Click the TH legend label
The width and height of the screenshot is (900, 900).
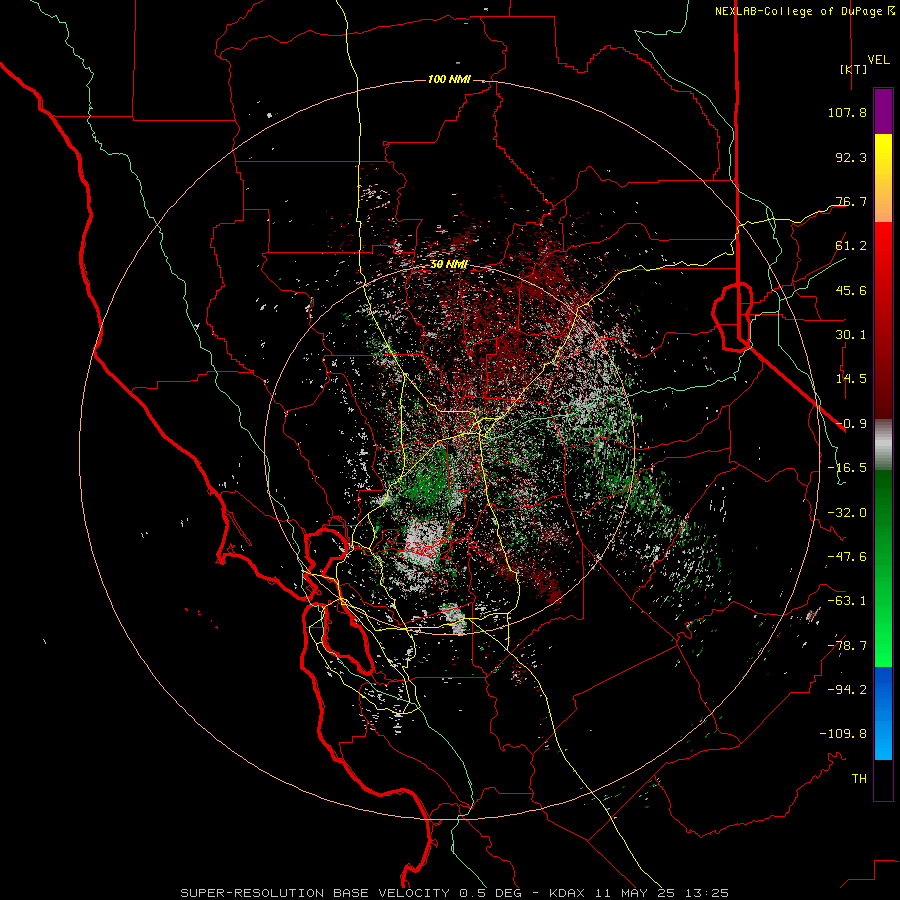coord(859,779)
